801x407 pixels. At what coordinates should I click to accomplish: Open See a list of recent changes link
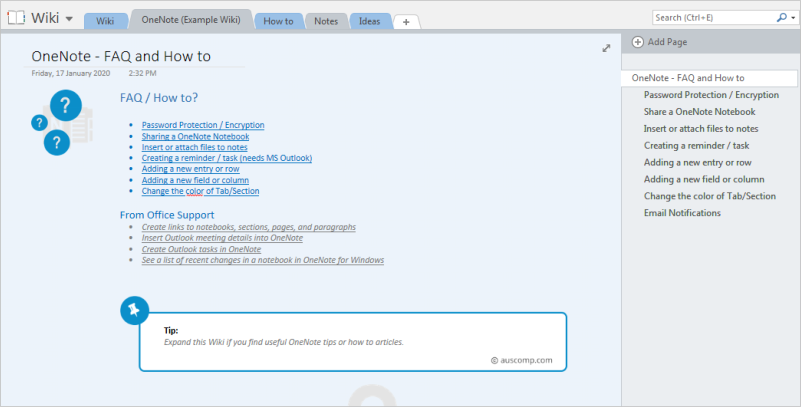pyautogui.click(x=263, y=260)
